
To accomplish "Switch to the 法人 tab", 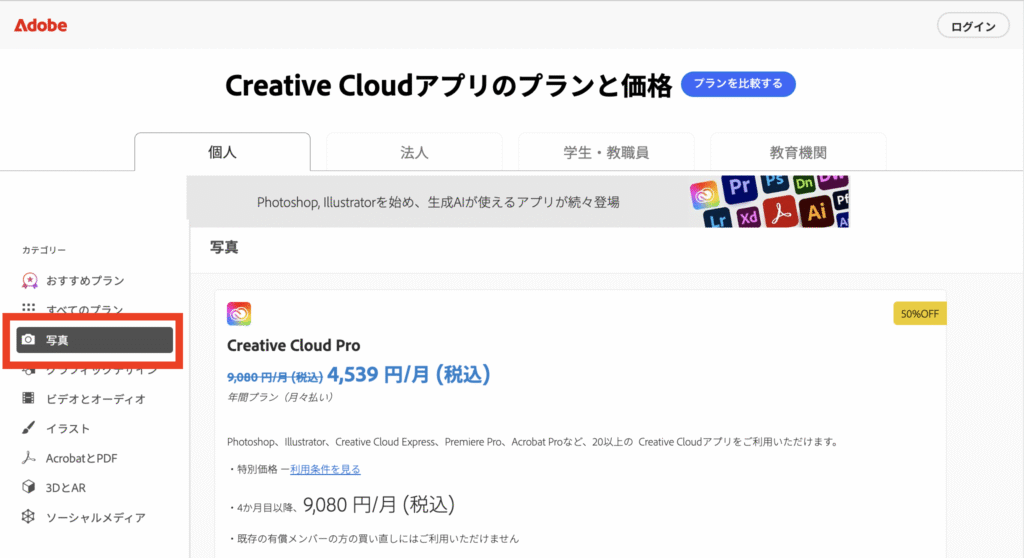I will coord(414,153).
